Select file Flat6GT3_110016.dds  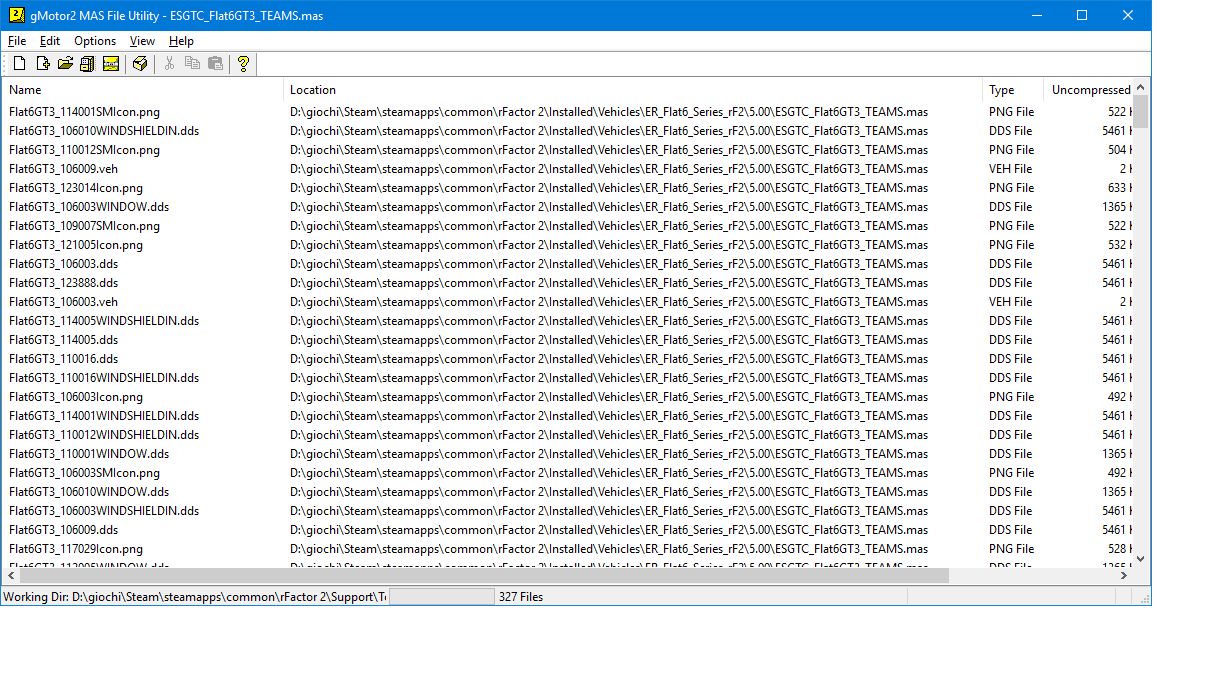click(x=63, y=359)
